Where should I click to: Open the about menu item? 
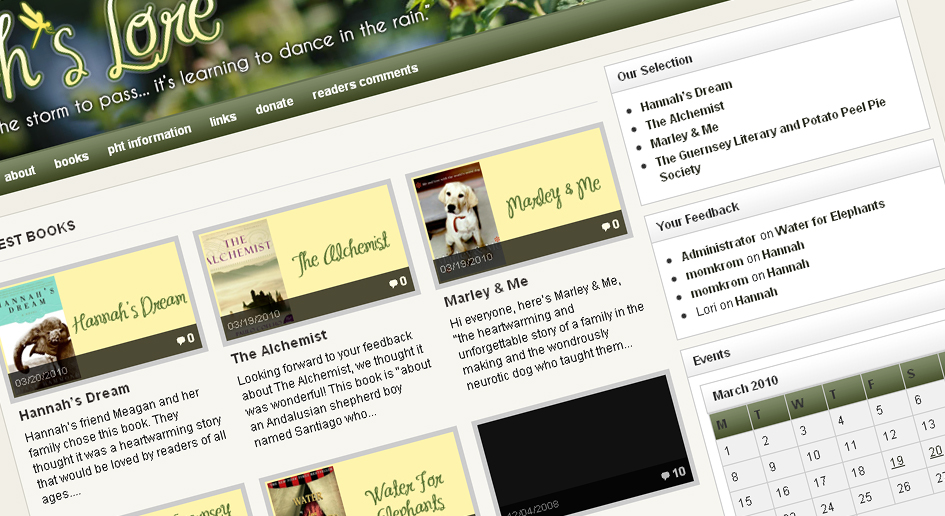(20, 174)
